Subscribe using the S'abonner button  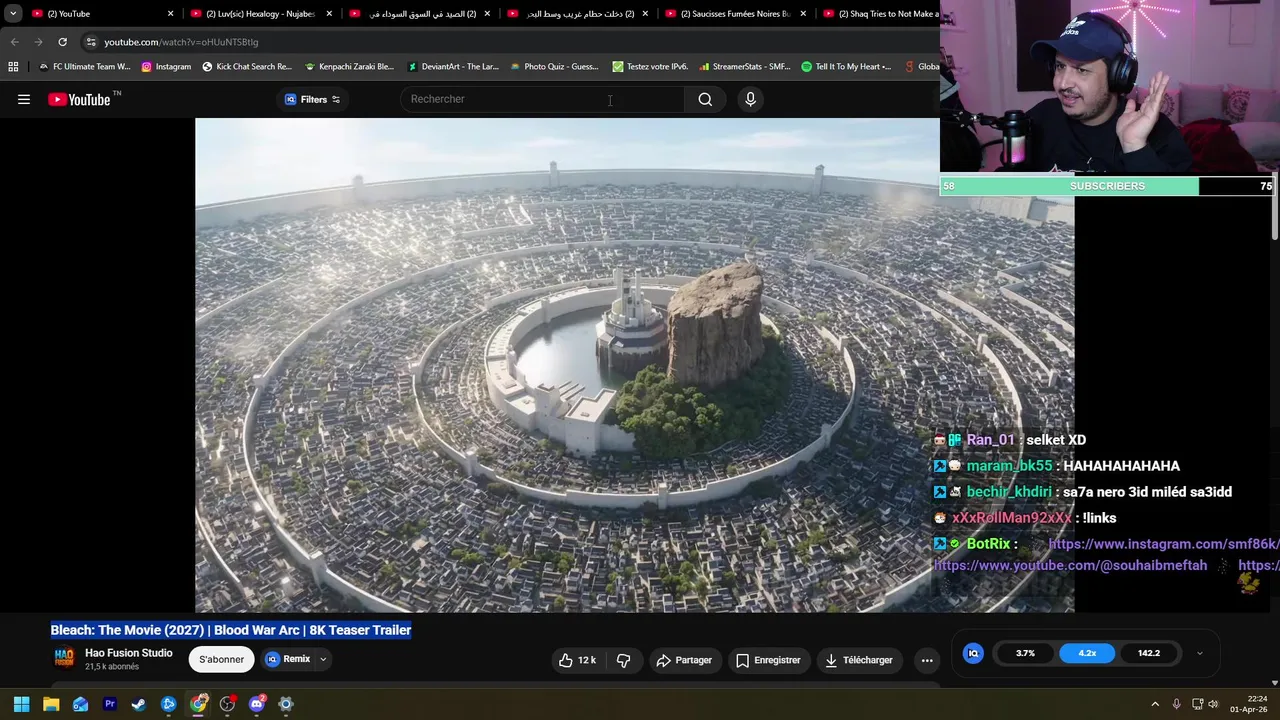[221, 659]
